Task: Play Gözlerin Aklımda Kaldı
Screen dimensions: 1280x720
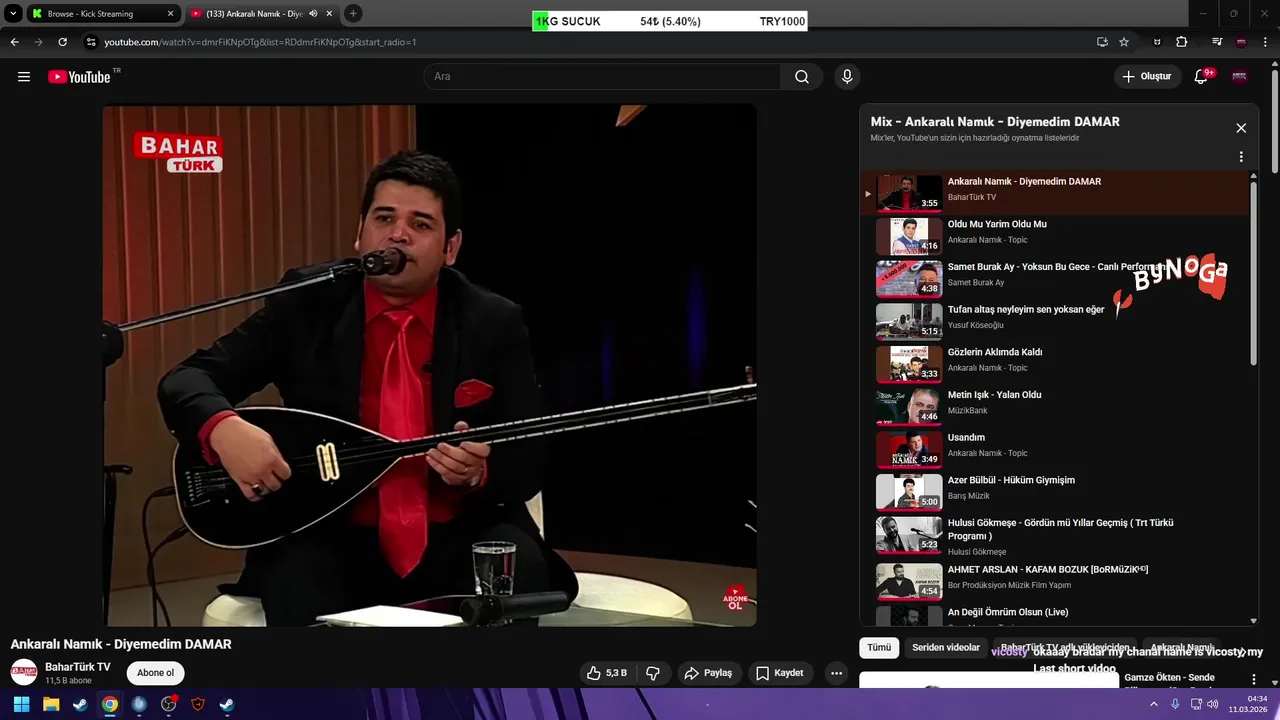Action: click(1055, 364)
